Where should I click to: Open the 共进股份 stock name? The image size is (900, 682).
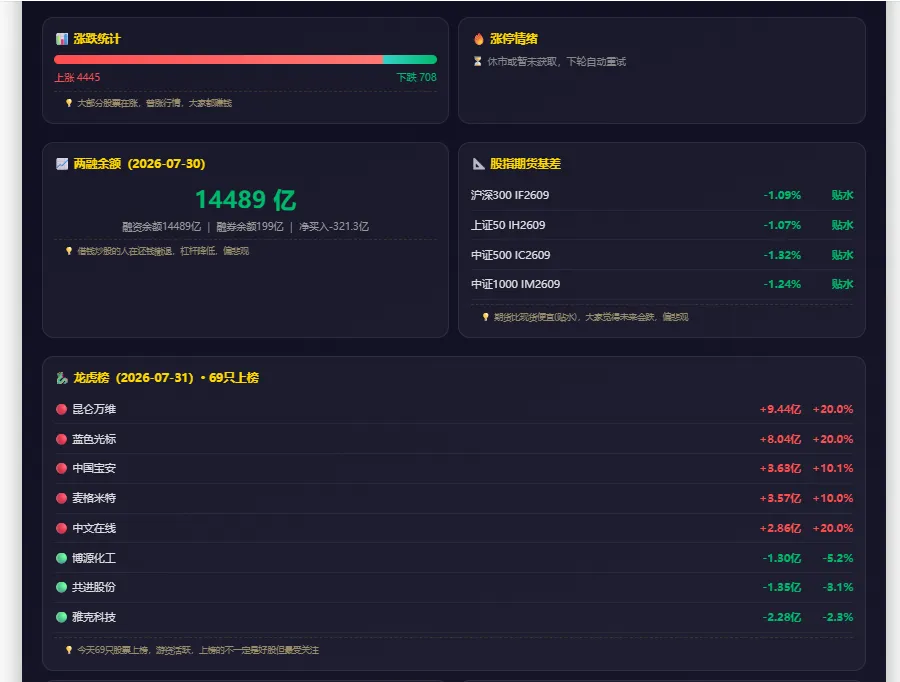pyautogui.click(x=94, y=587)
